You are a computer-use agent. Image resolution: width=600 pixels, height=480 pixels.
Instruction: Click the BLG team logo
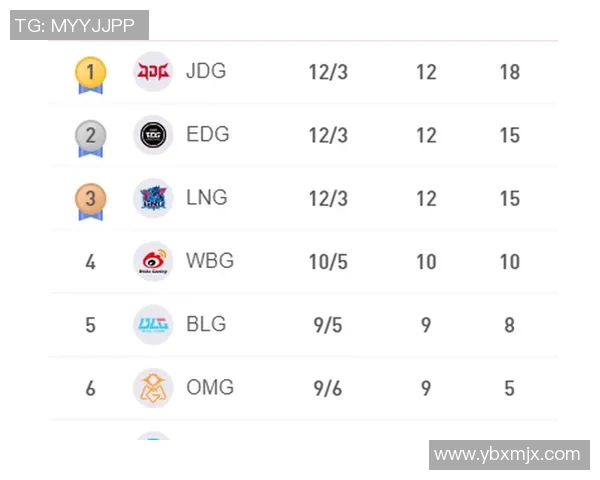(x=153, y=324)
